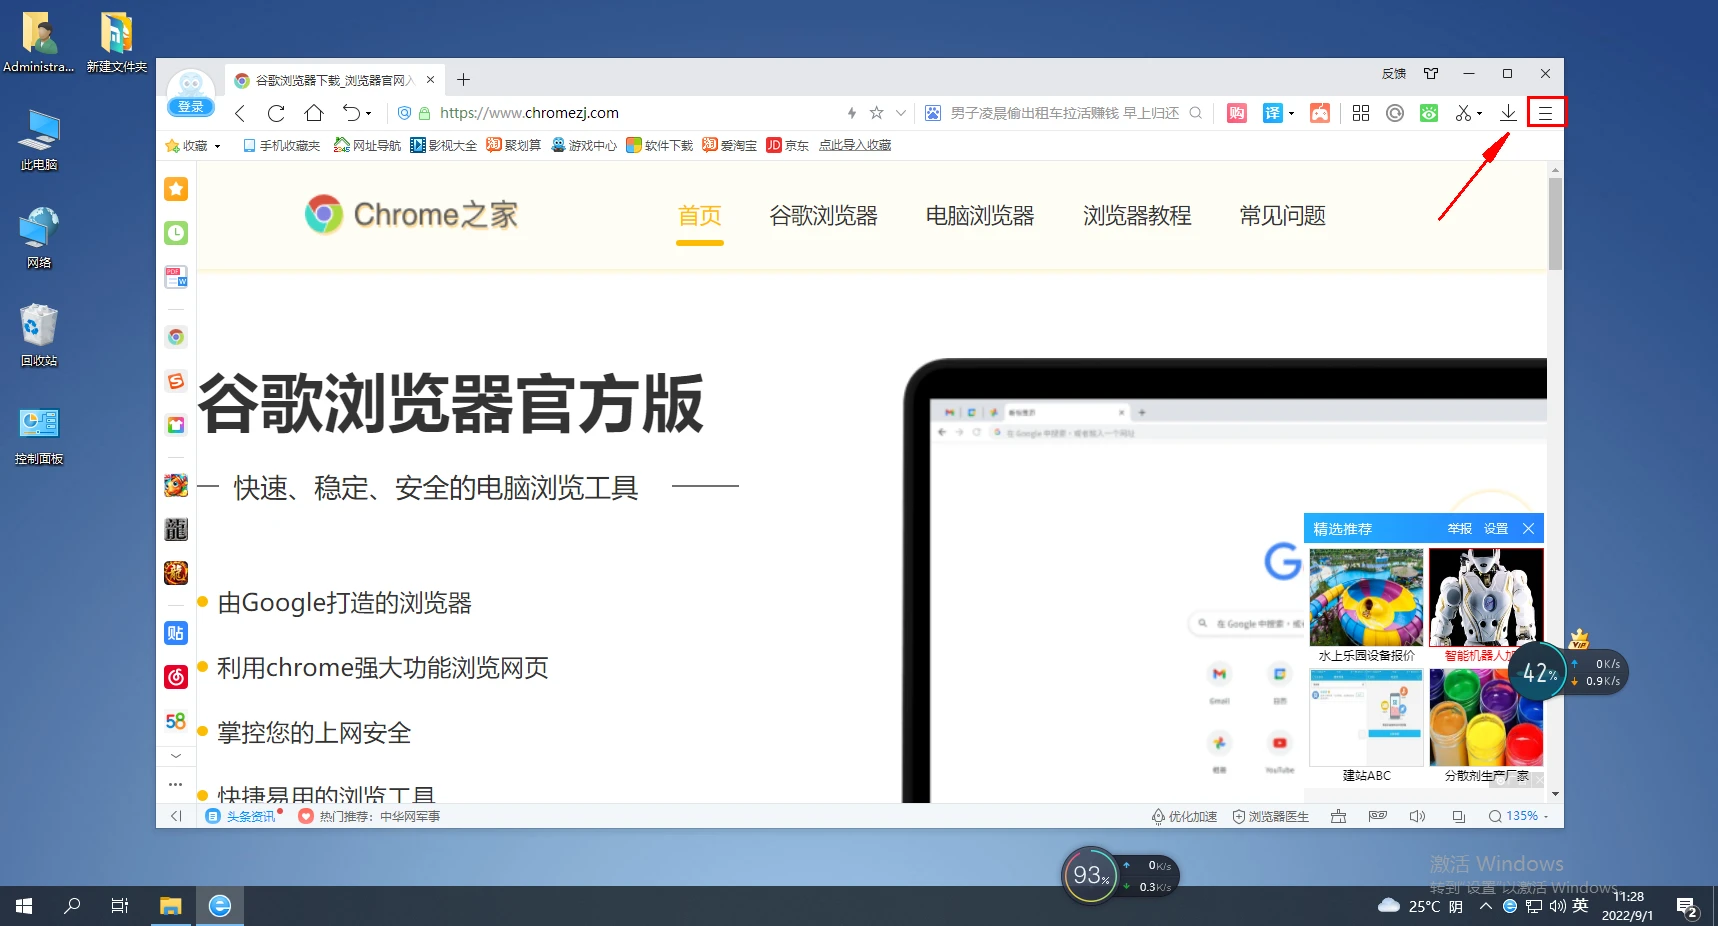
Task: Open 软件下载 bookmark
Action: 659,146
